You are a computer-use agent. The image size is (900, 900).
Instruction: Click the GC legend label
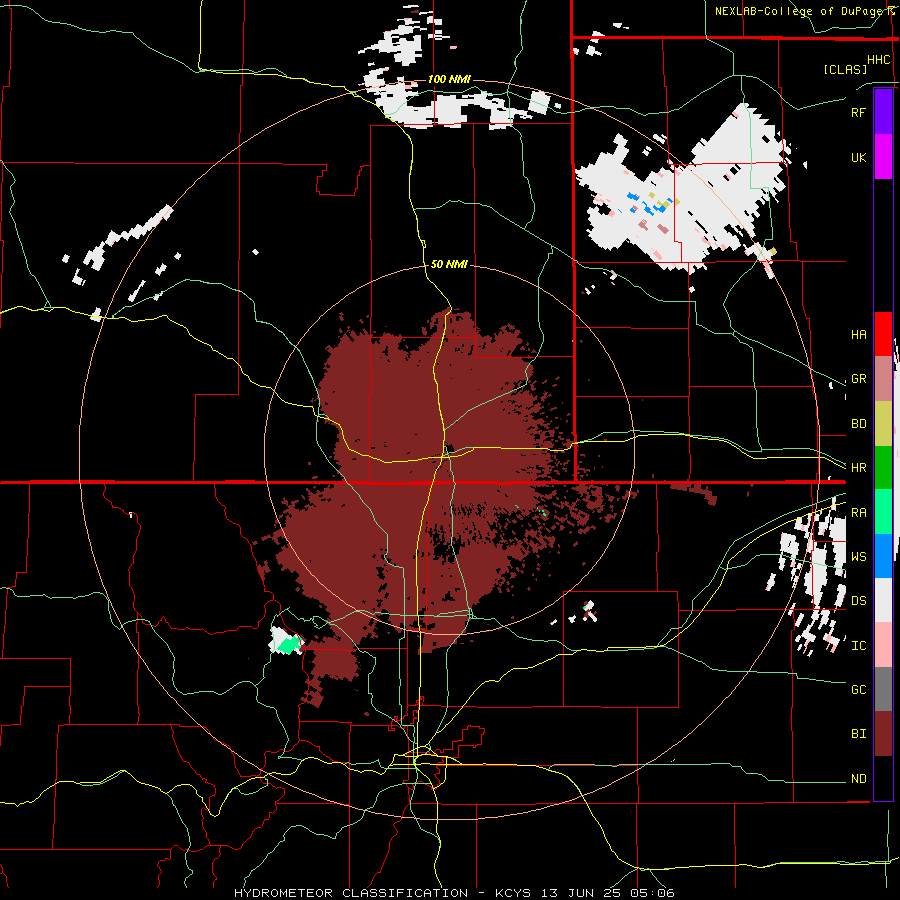(858, 689)
